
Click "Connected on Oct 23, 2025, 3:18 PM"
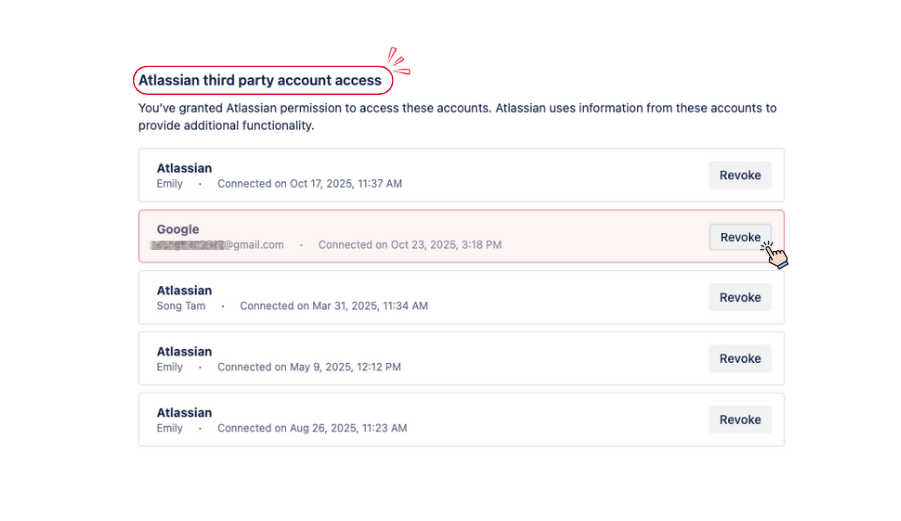coord(410,244)
